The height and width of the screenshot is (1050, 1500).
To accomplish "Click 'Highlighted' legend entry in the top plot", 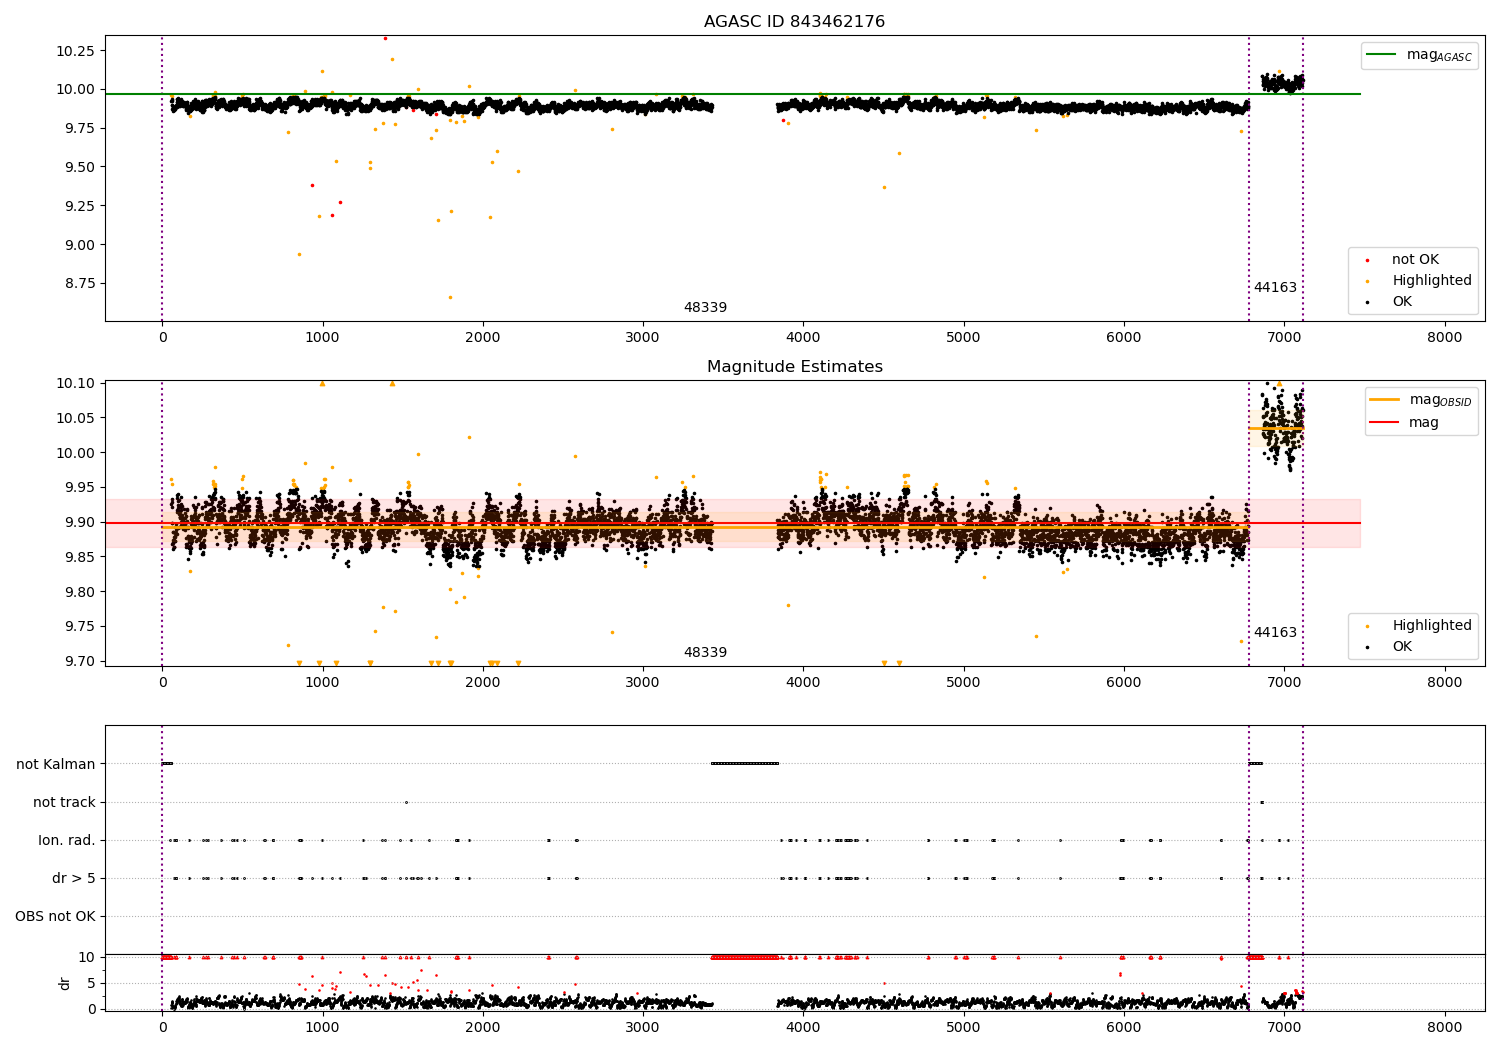I will (1432, 281).
